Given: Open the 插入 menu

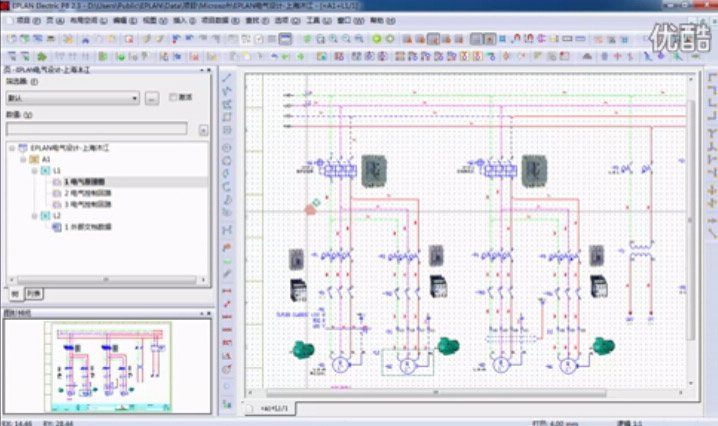Looking at the screenshot, I should pyautogui.click(x=184, y=21).
